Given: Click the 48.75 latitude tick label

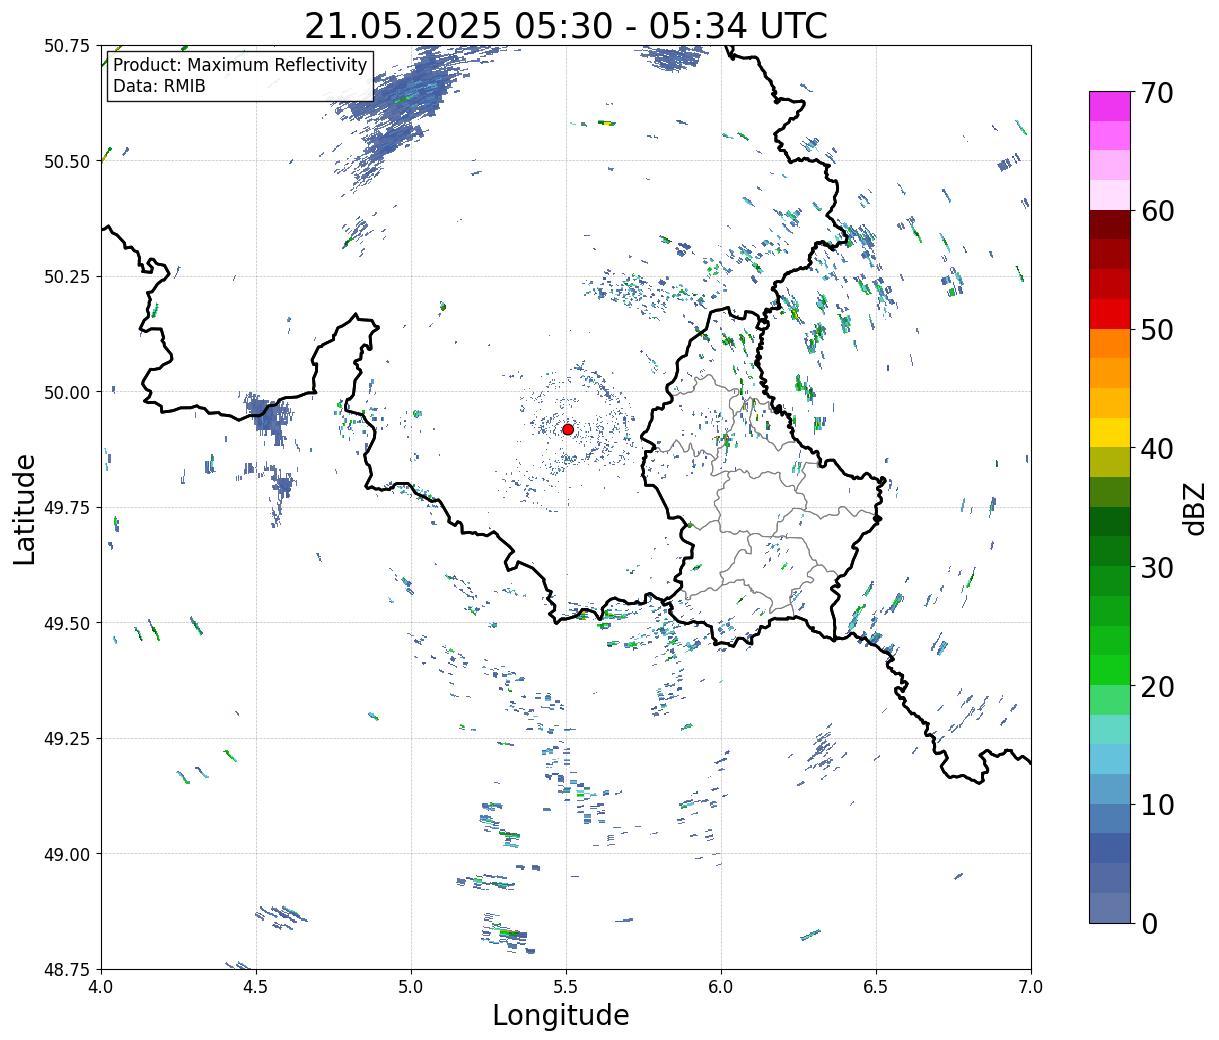Looking at the screenshot, I should (x=67, y=969).
